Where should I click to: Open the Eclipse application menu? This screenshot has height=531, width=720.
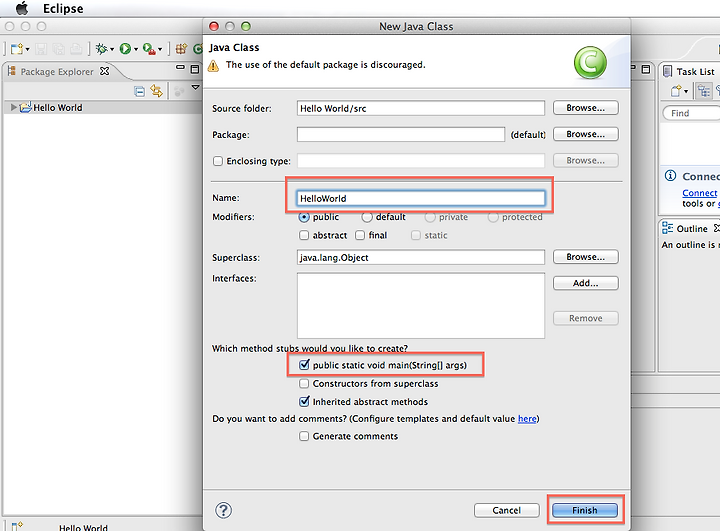coord(63,9)
